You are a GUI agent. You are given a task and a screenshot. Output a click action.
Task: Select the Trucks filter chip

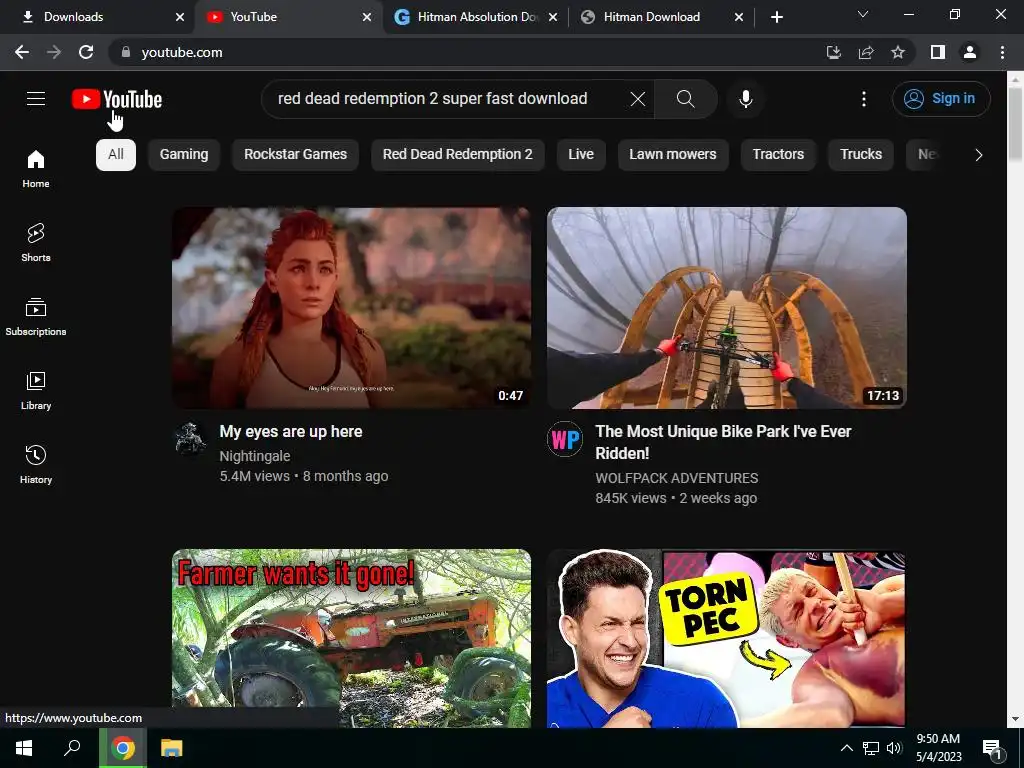click(x=861, y=155)
